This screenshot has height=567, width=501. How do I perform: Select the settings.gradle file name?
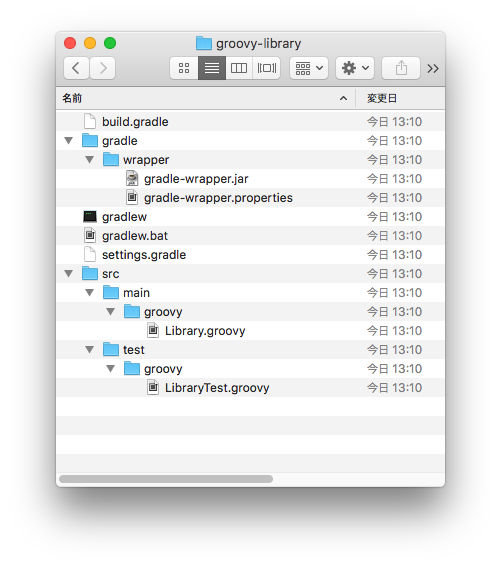(x=144, y=255)
